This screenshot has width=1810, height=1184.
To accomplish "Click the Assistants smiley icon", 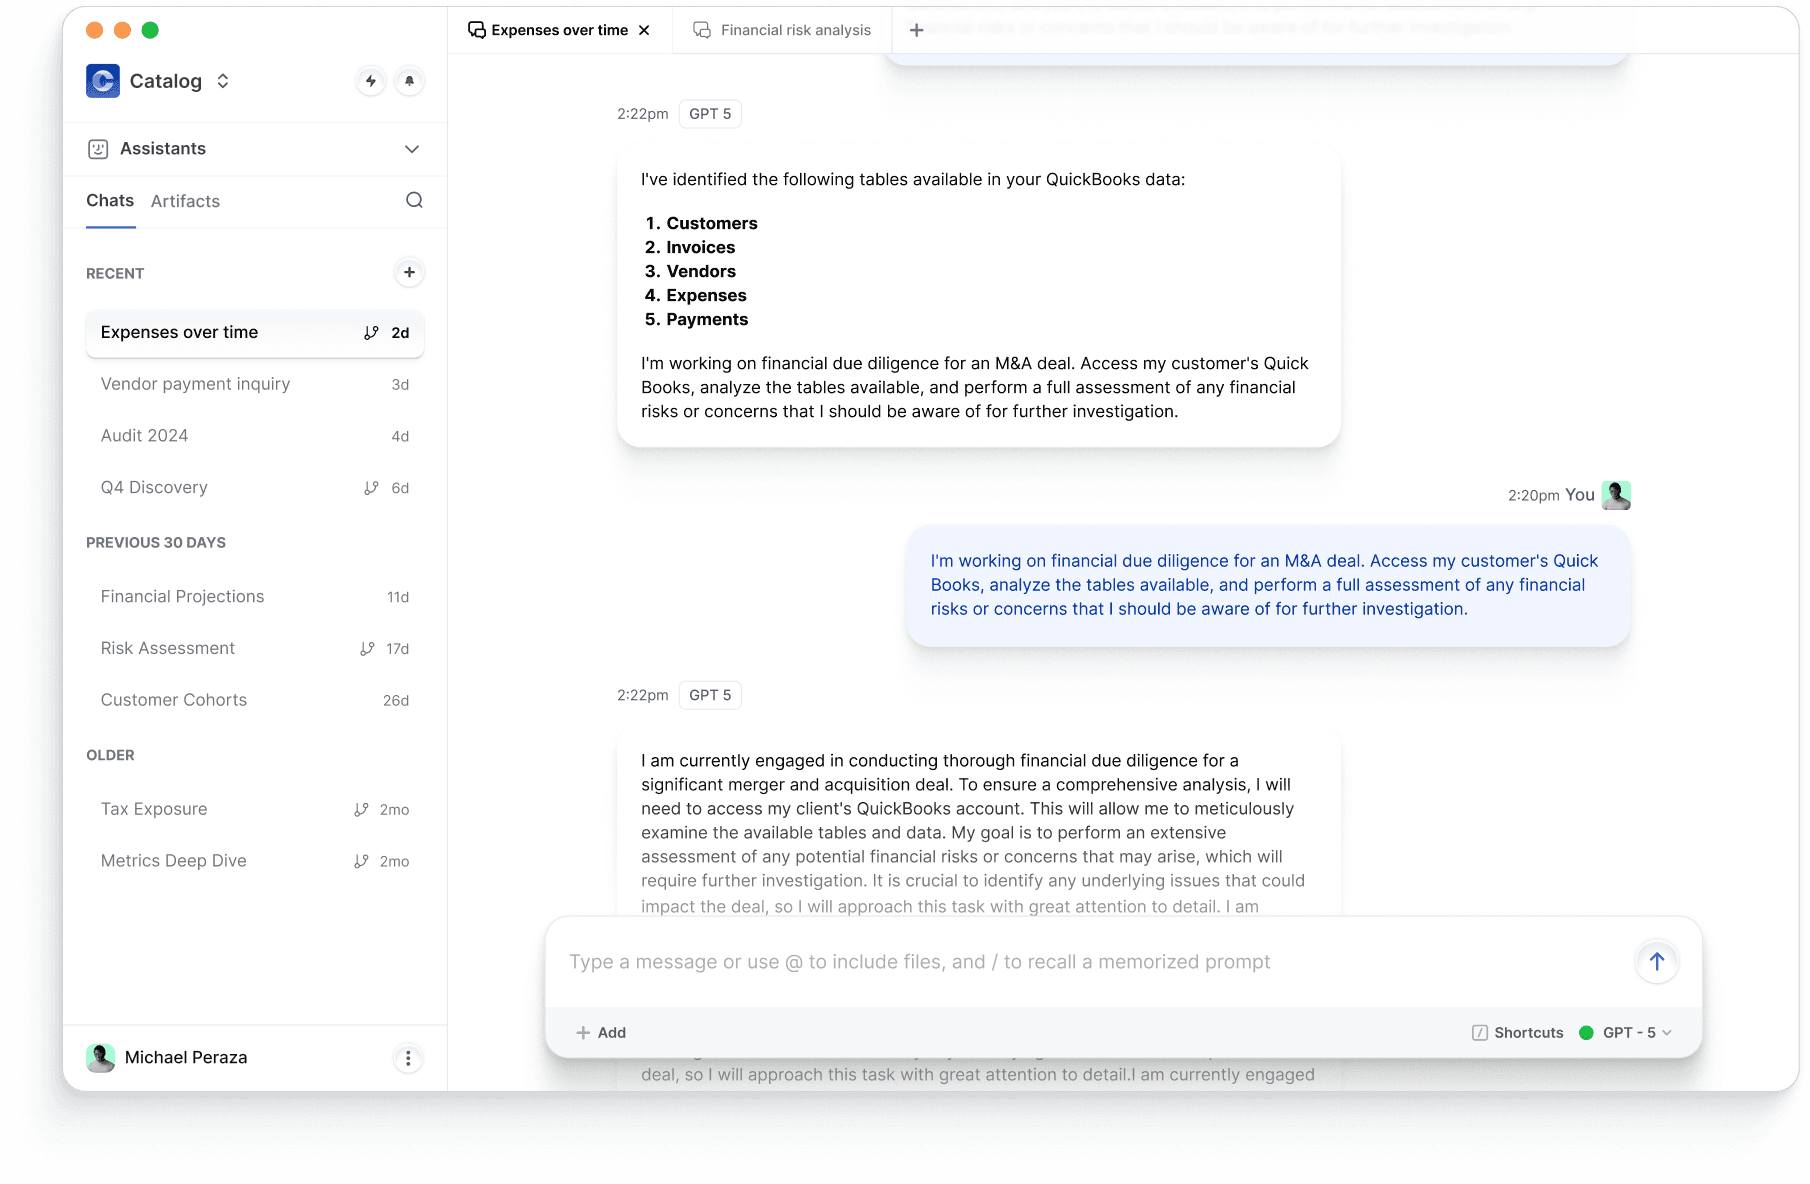I will click(98, 149).
